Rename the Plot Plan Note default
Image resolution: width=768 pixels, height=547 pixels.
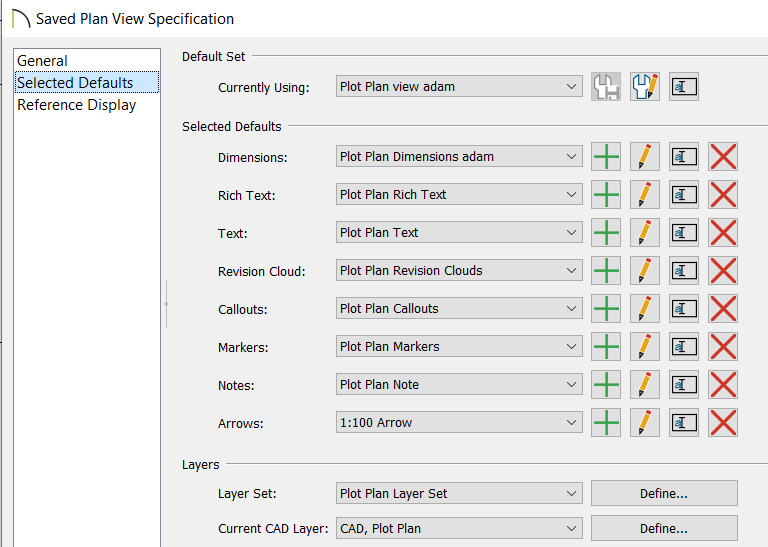(x=684, y=384)
